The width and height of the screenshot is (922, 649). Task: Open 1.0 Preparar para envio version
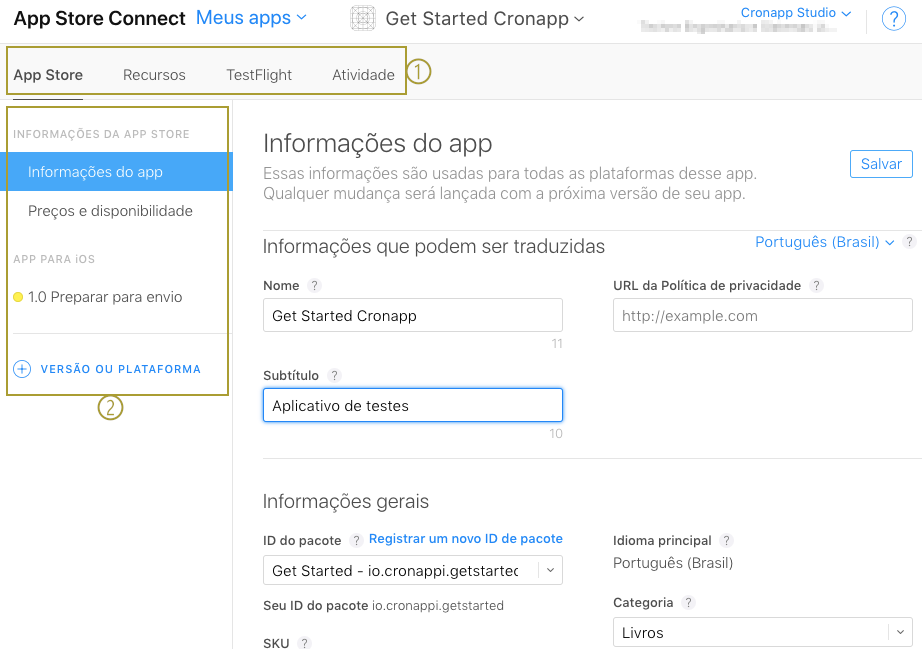pos(105,297)
